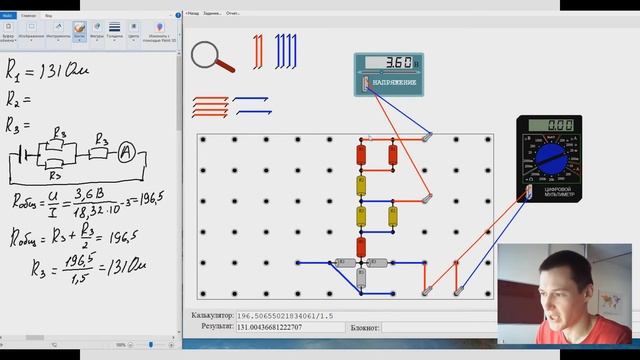Screen dimensions: 640x360
Task: Click the webcam video overlay
Action: [x=564, y=294]
